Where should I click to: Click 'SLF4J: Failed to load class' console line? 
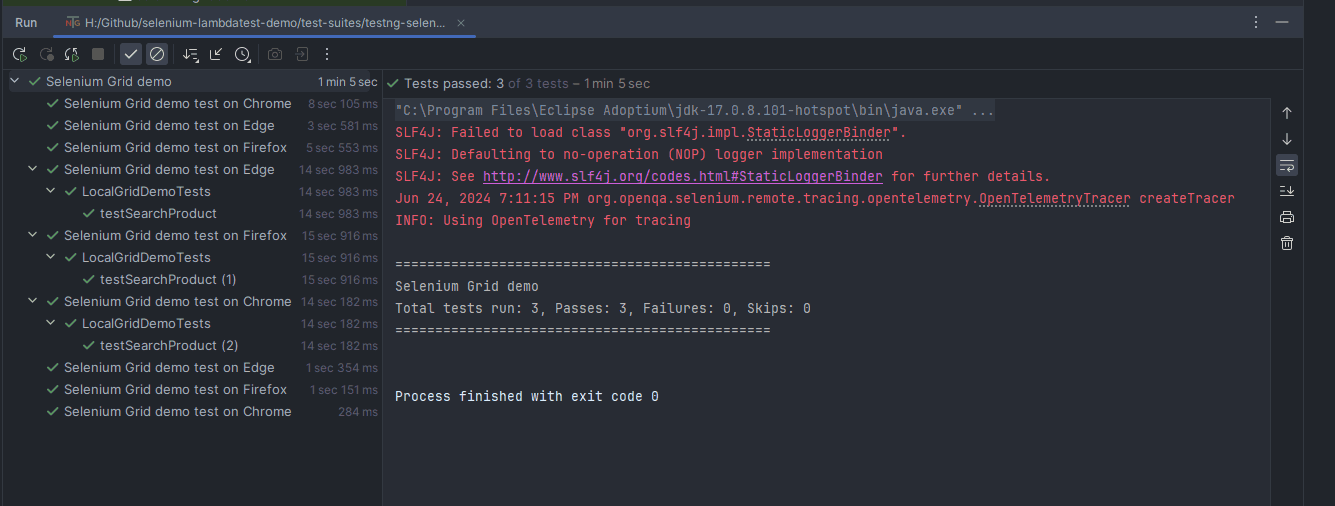point(651,133)
